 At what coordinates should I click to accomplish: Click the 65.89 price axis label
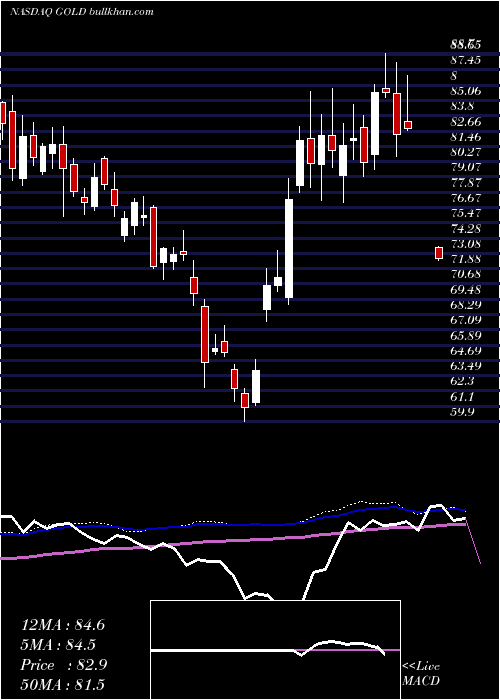[466, 335]
